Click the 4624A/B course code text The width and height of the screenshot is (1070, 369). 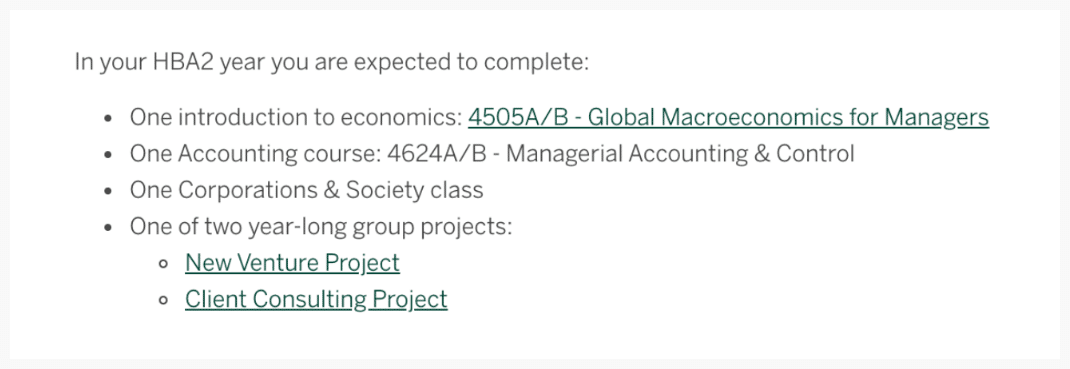(x=437, y=154)
